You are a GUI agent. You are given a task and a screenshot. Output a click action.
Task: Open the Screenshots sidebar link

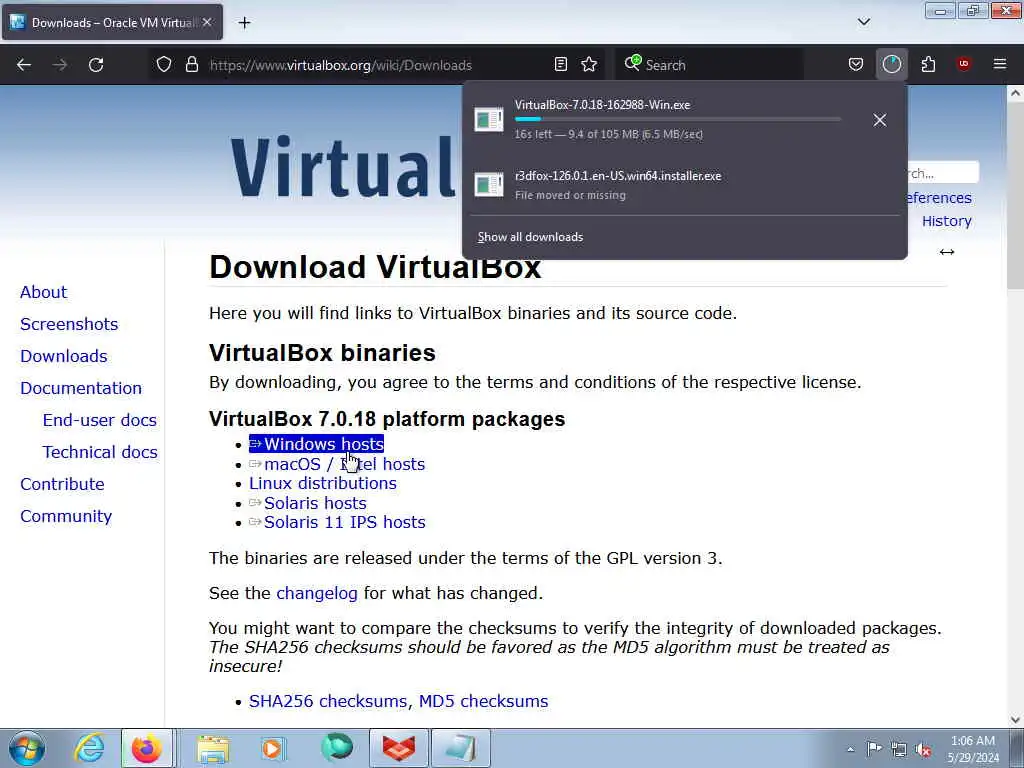pos(69,324)
